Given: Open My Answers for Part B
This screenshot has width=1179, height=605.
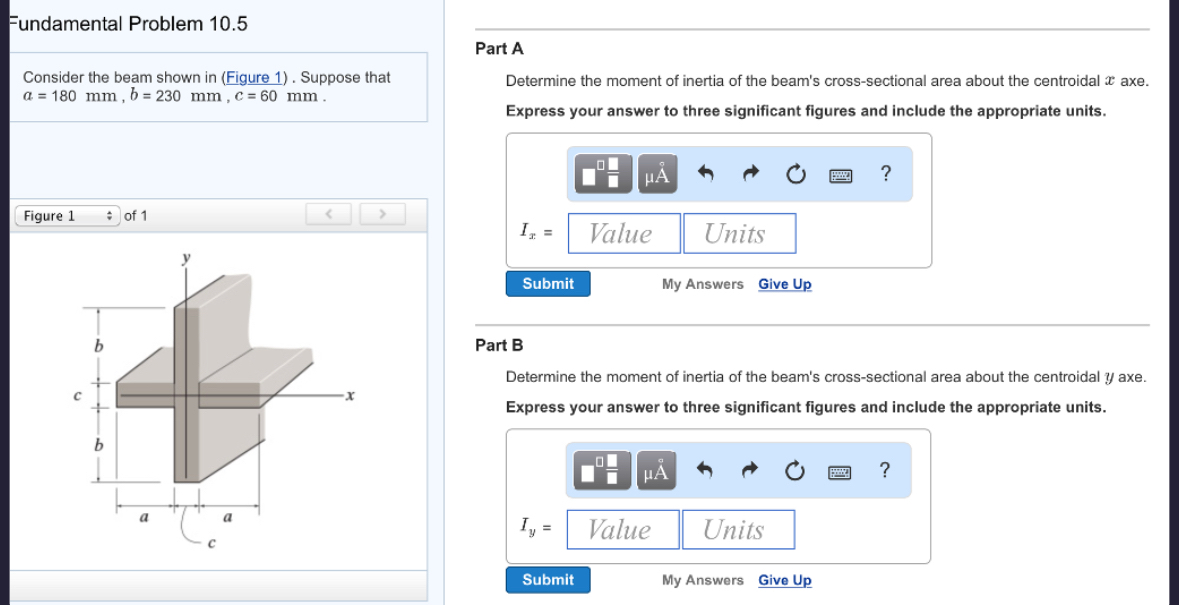Looking at the screenshot, I should point(702,580).
